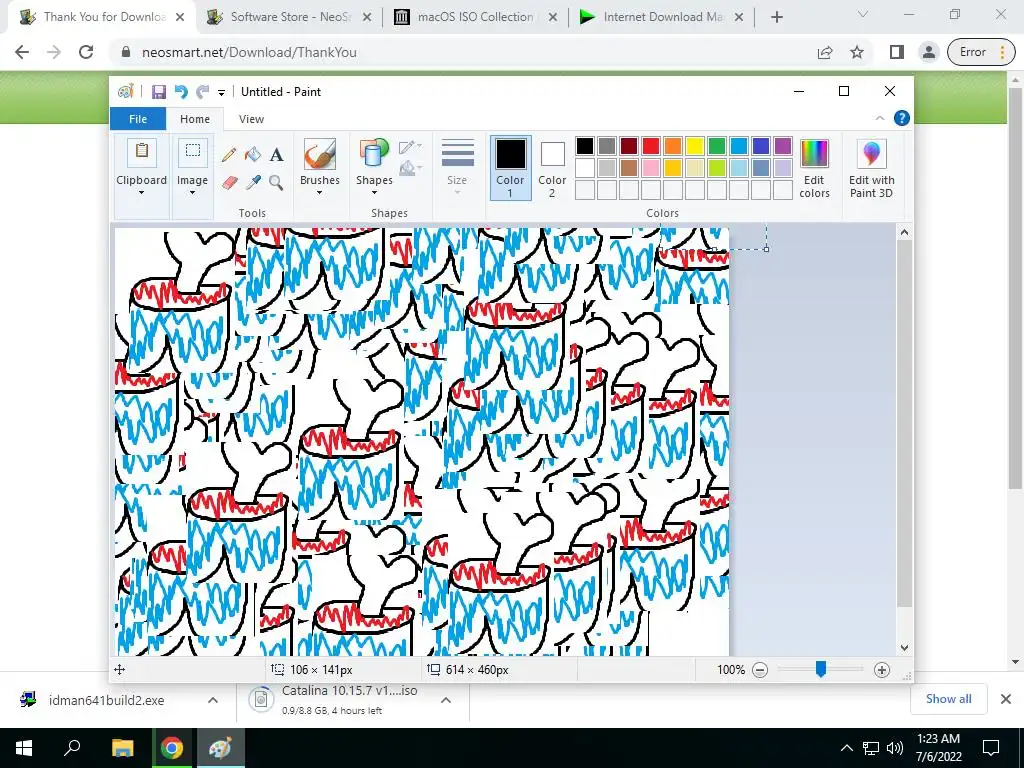
Task: Open options arrow for idman641build2.exe download
Action: 213,700
